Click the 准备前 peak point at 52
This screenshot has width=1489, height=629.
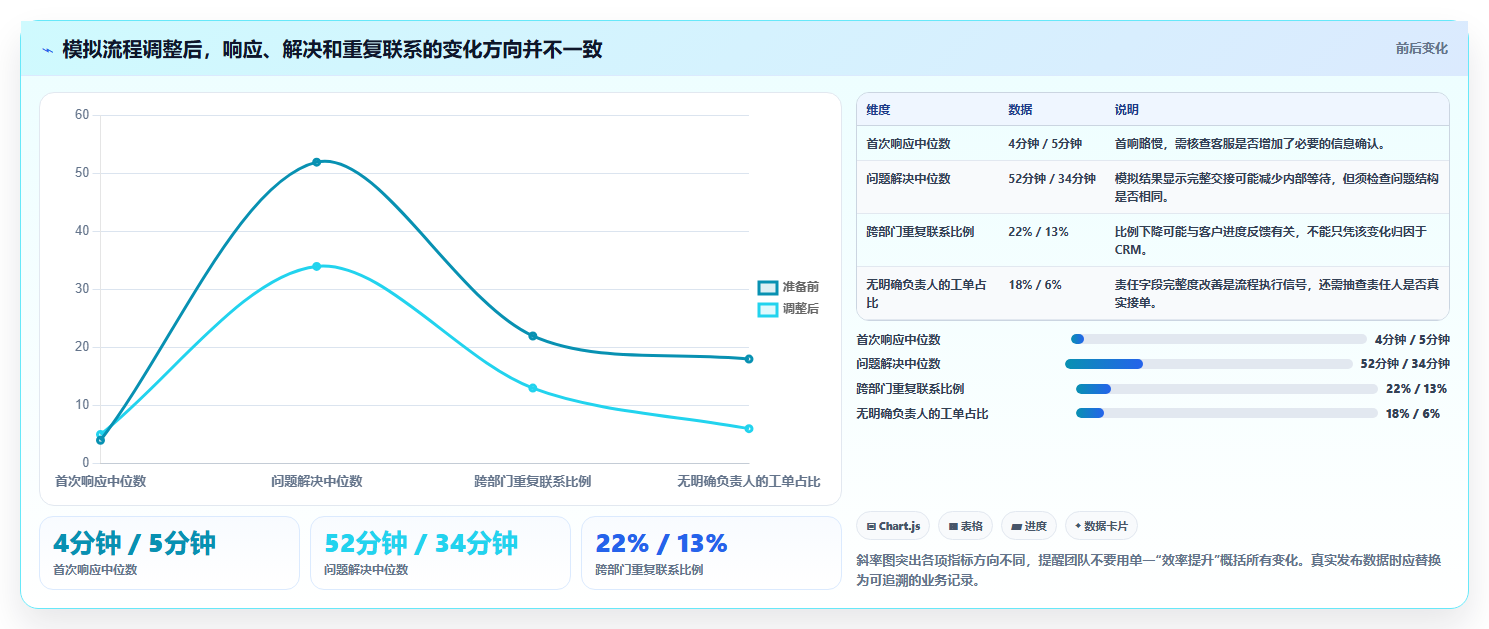317,162
